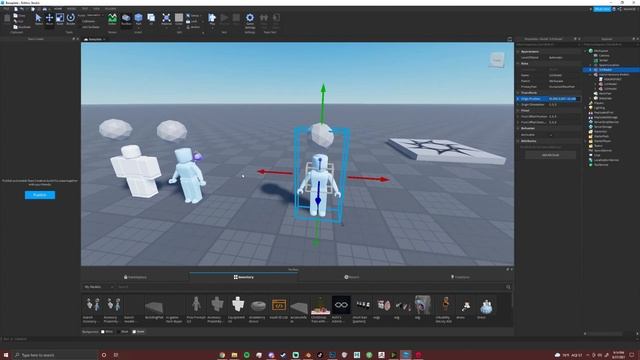Click the blue Collaborate button at top right
The width and height of the screenshot is (640, 360).
click(602, 9)
